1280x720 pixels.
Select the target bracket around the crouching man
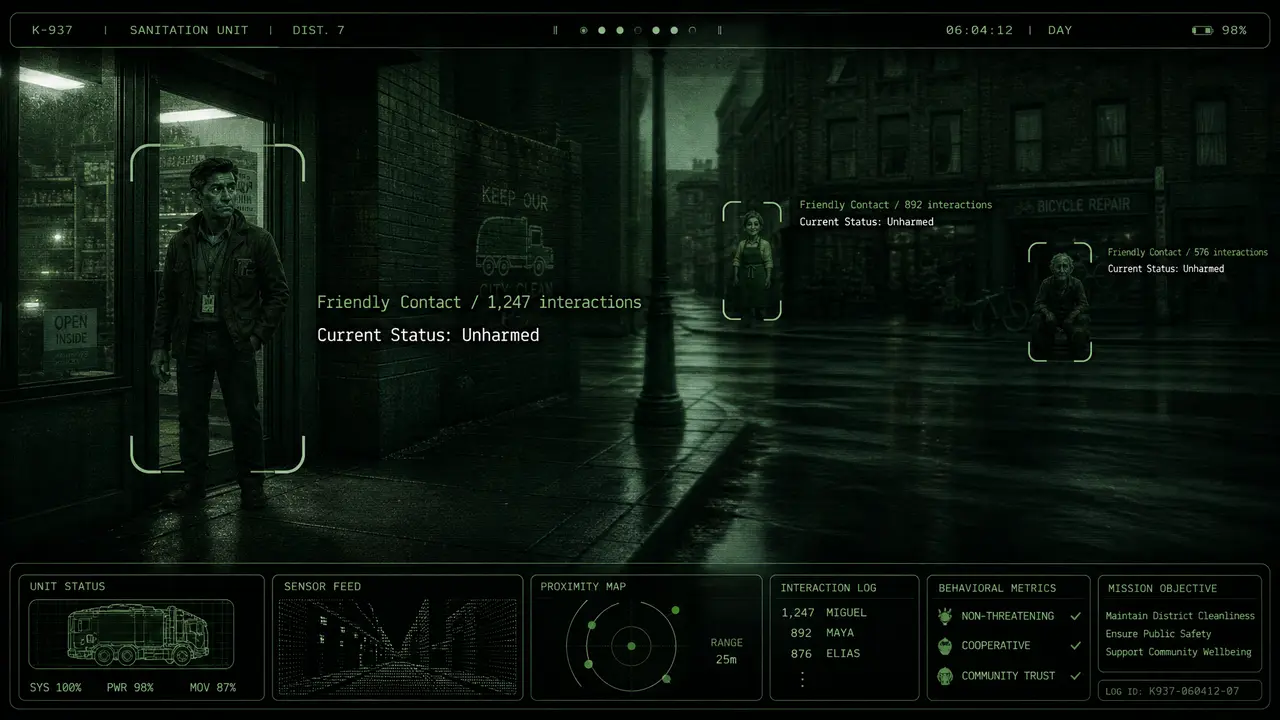(1060, 301)
